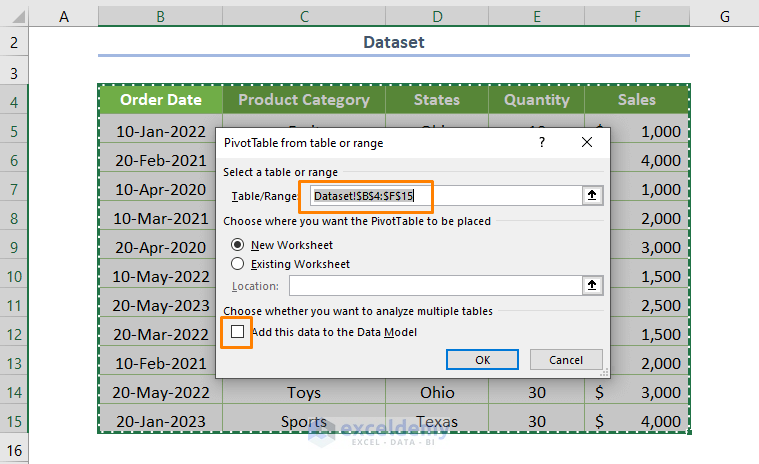Click the Texas cell in row 15

pos(437,421)
